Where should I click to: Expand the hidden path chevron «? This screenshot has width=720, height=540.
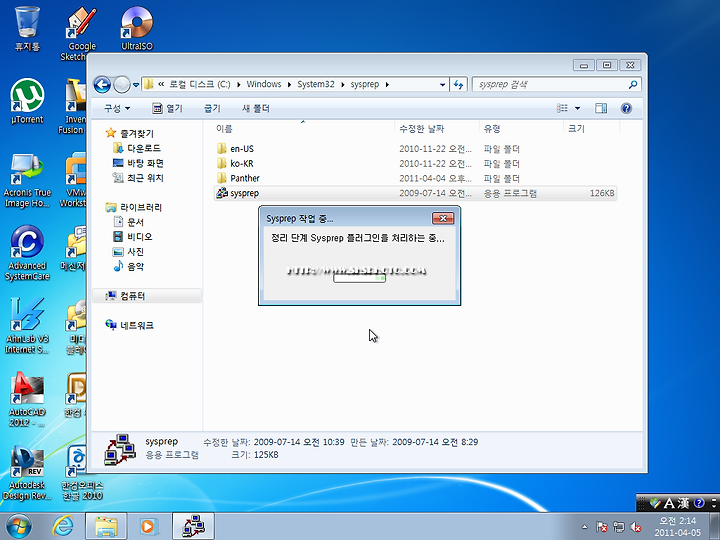pos(161,84)
